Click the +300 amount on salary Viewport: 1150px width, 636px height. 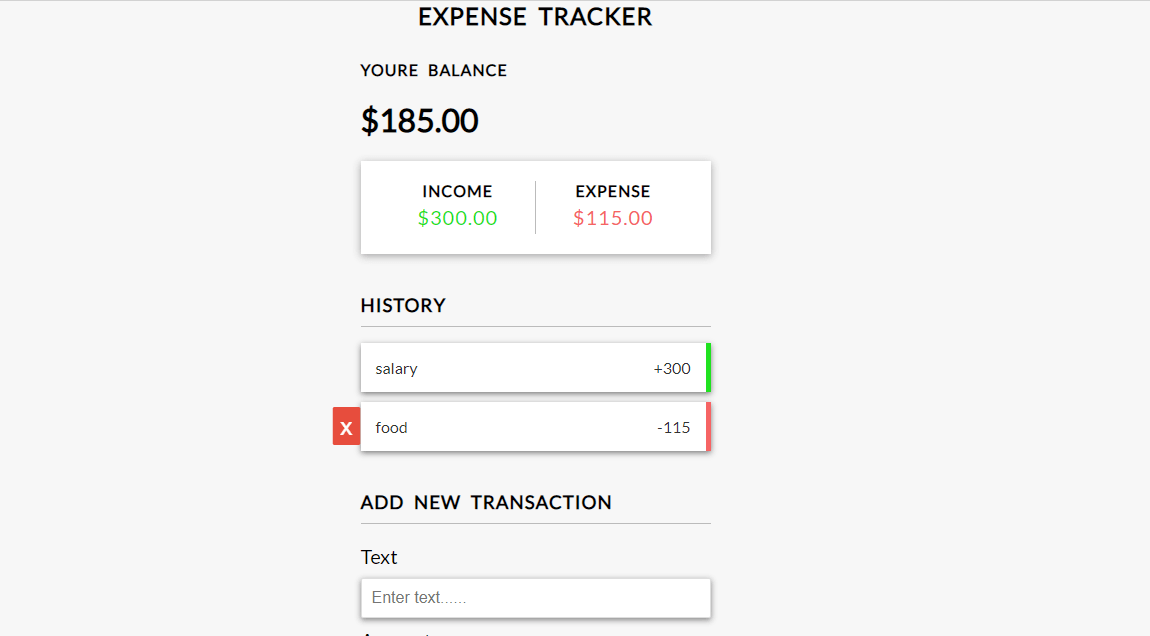(x=672, y=368)
